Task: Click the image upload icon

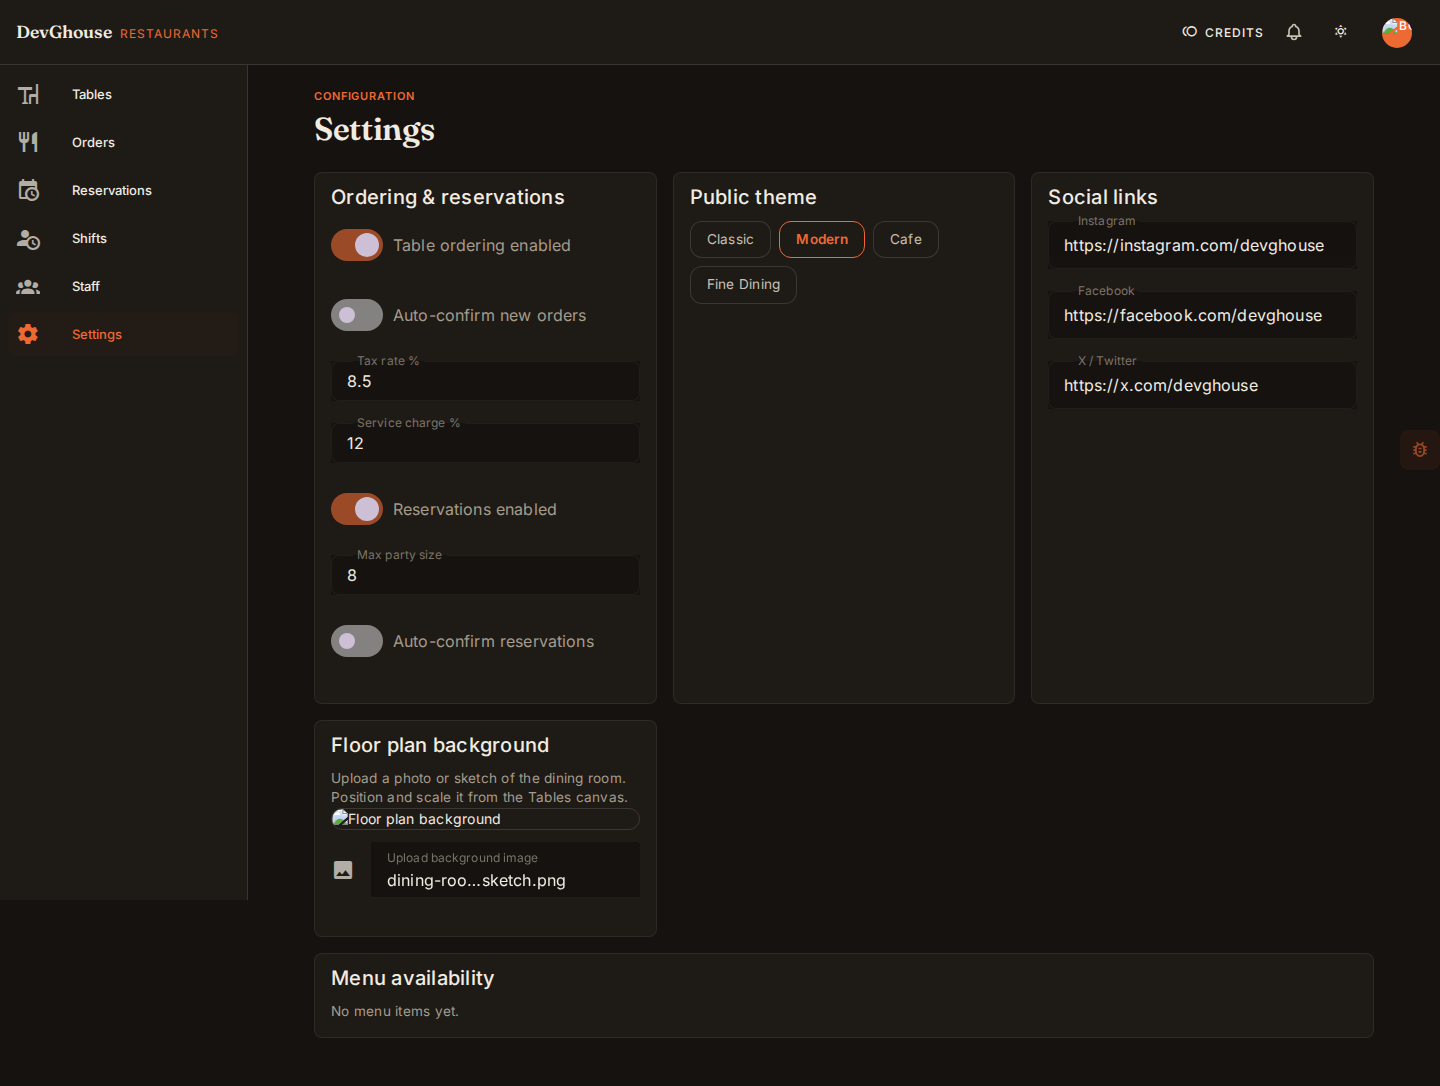Action: (x=343, y=870)
